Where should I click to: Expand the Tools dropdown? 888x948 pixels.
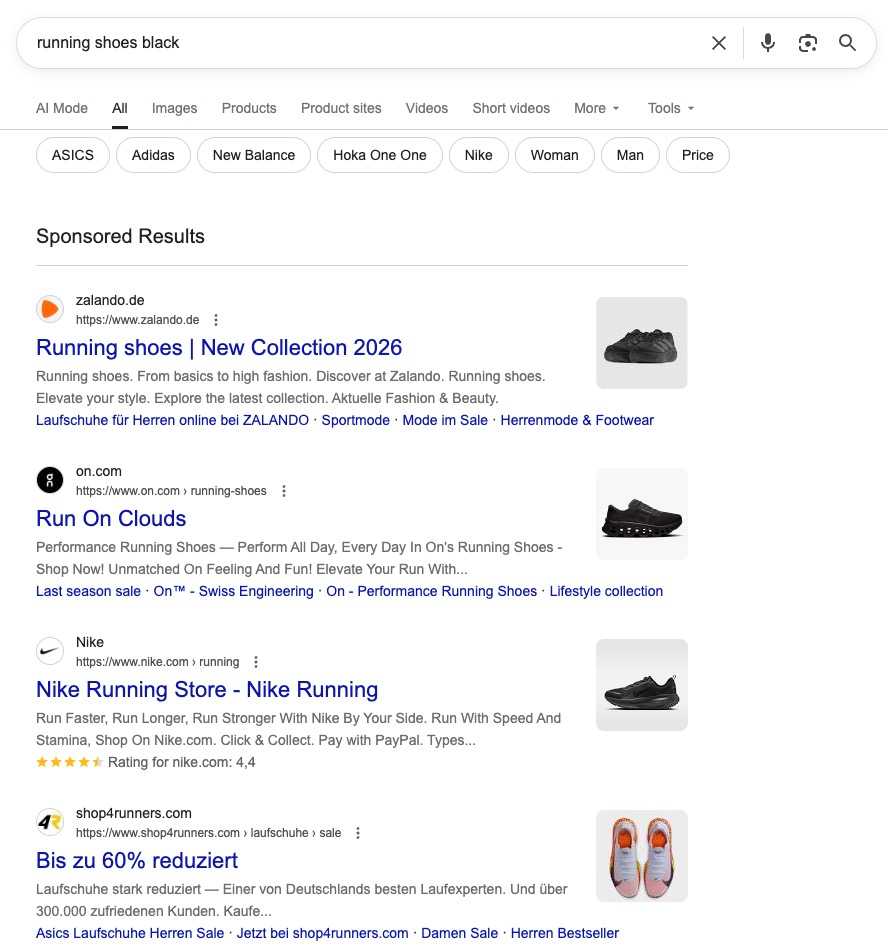coord(671,108)
